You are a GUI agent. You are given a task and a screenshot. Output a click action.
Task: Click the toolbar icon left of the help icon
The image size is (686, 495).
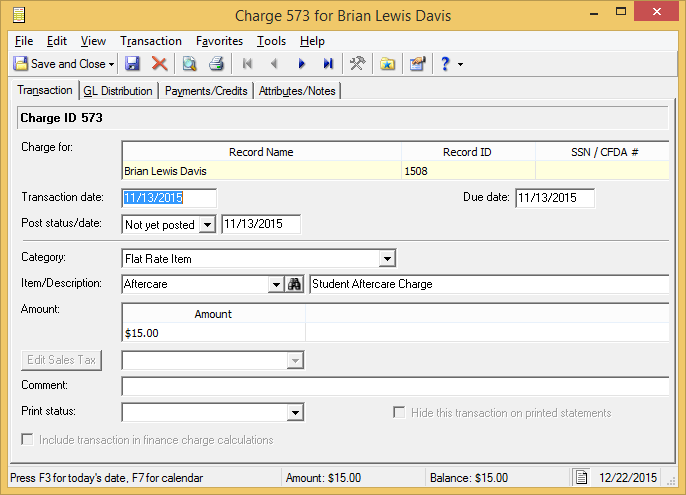click(418, 64)
